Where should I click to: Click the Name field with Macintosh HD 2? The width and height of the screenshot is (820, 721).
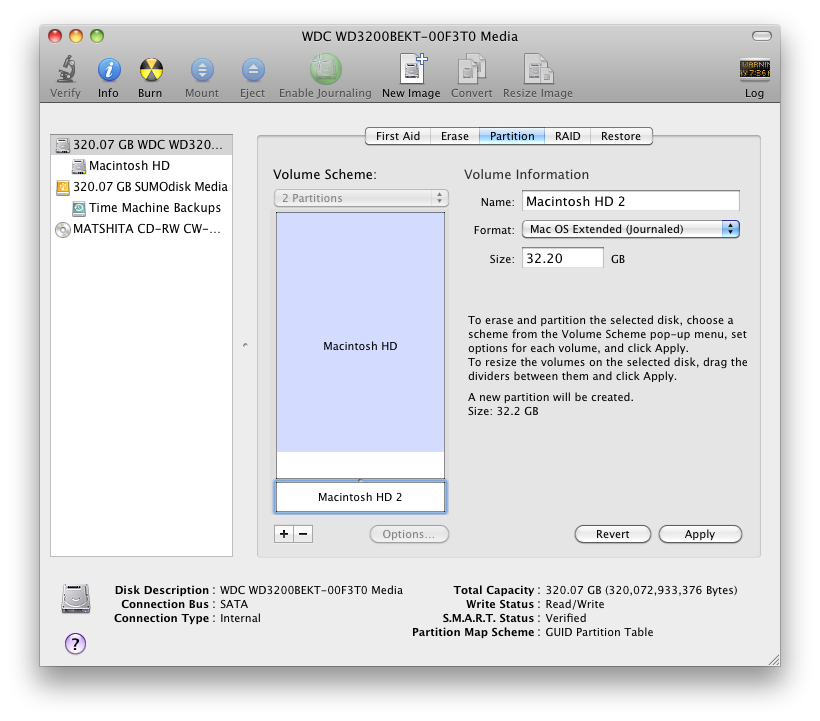click(x=631, y=201)
